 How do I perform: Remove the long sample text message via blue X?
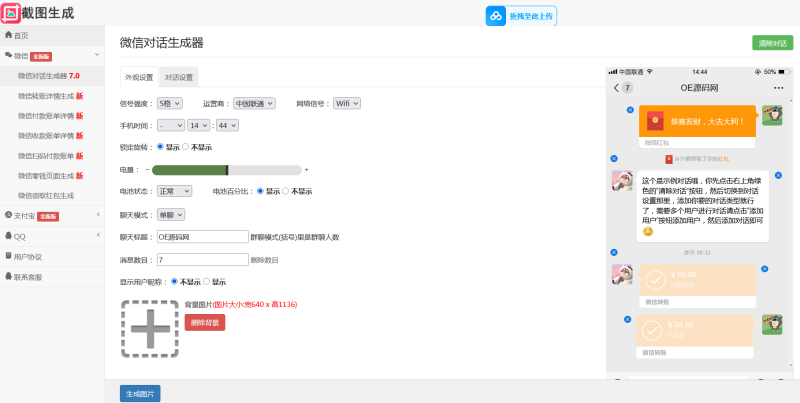(778, 175)
